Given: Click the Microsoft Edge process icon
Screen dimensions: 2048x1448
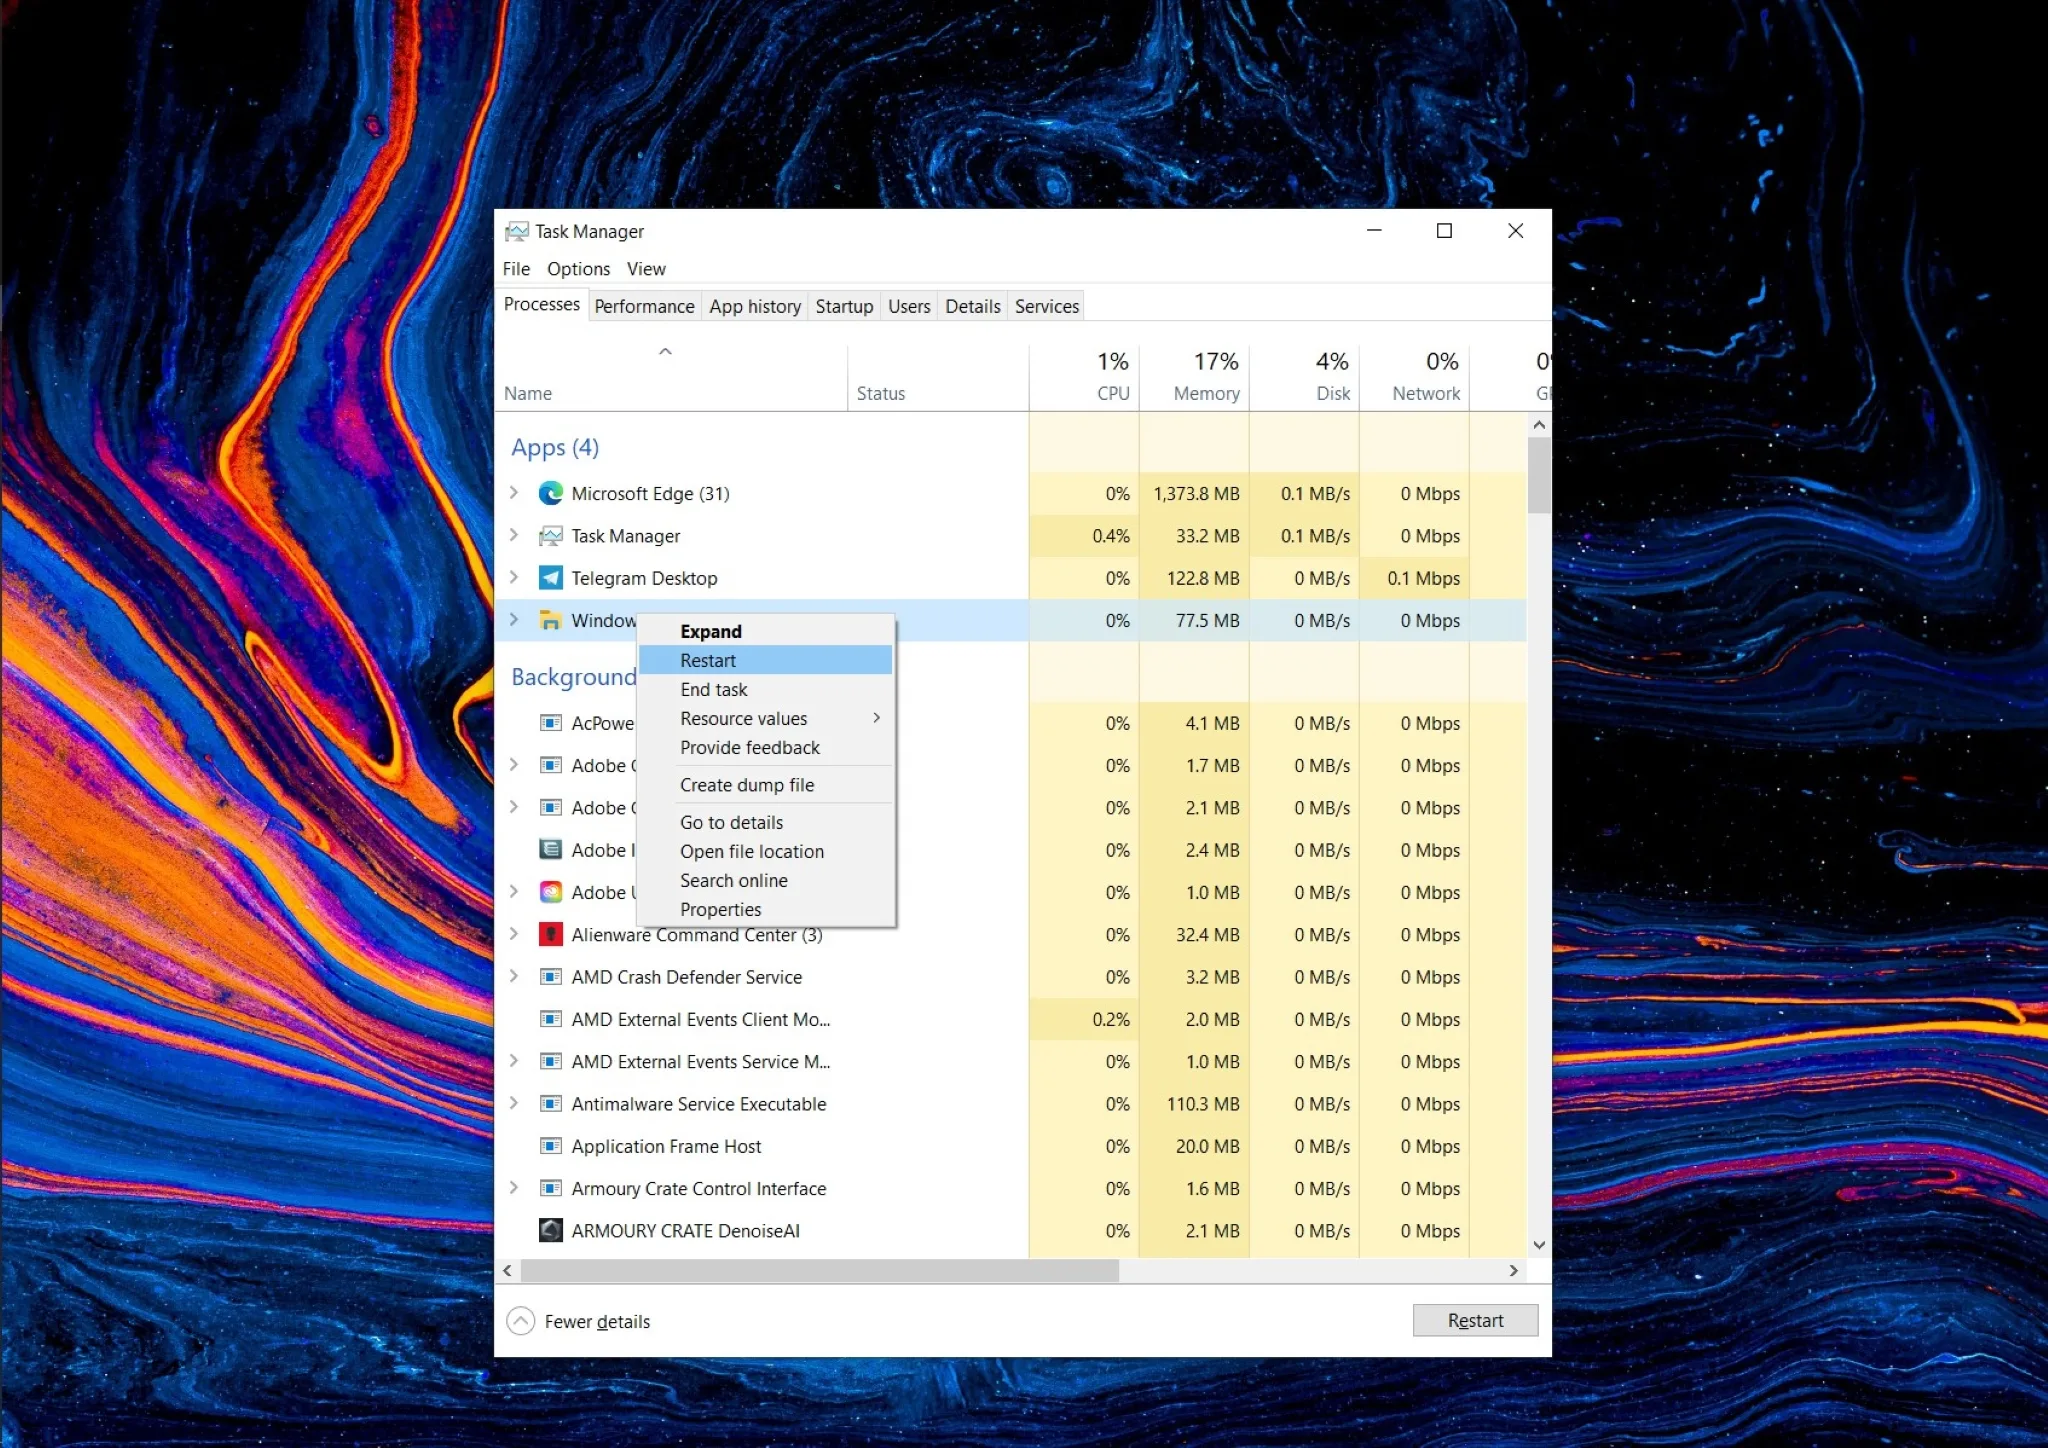Looking at the screenshot, I should 551,493.
